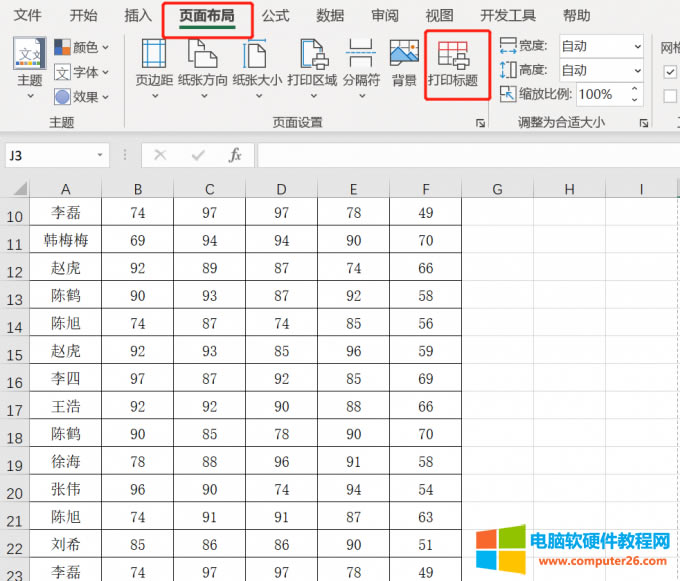Click the formula bar input field
Image resolution: width=680 pixels, height=581 pixels.
pos(460,155)
